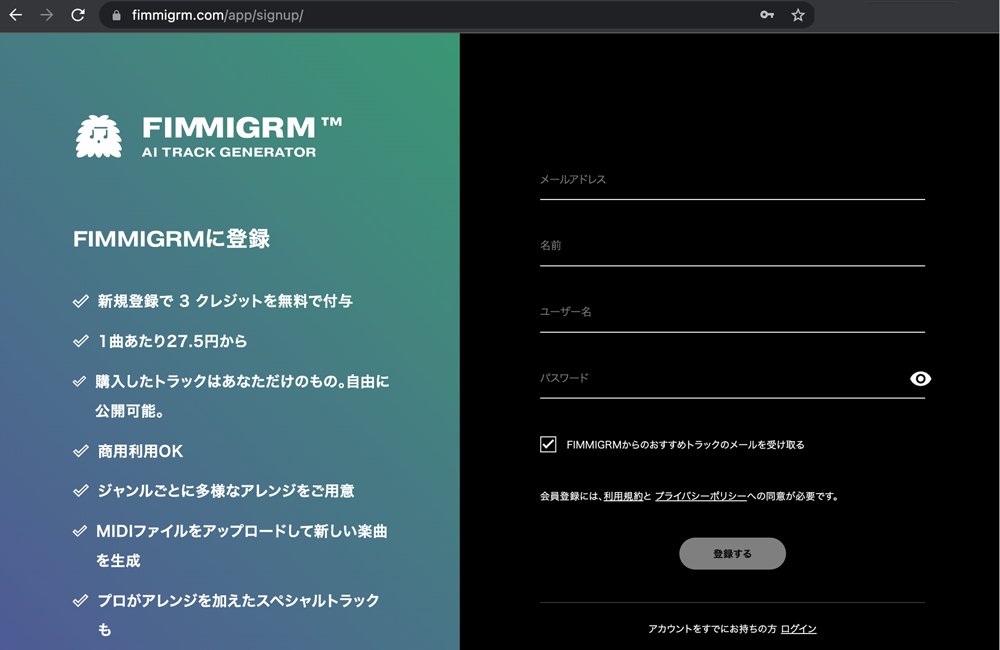
Task: Open saved passwords key icon
Action: coord(767,15)
